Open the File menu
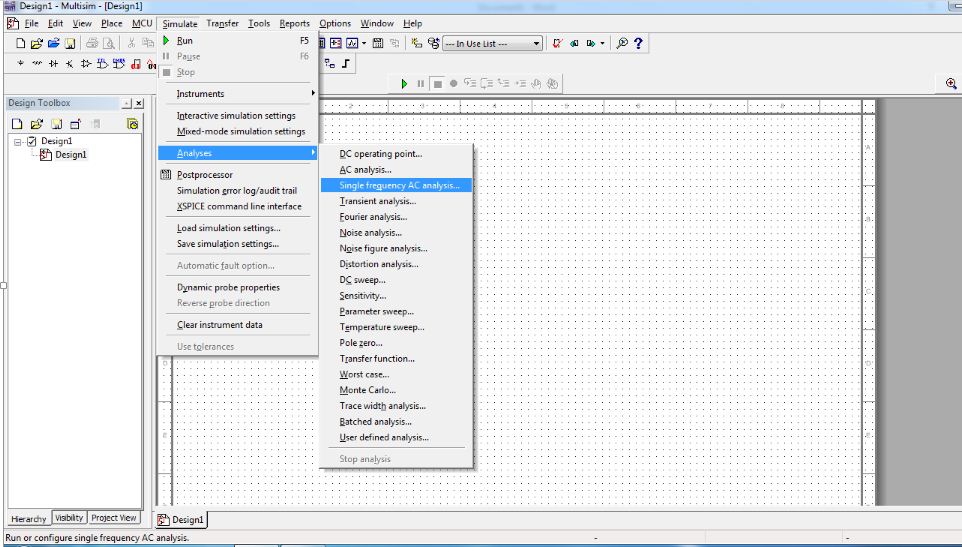Image resolution: width=962 pixels, height=547 pixels. pyautogui.click(x=31, y=23)
